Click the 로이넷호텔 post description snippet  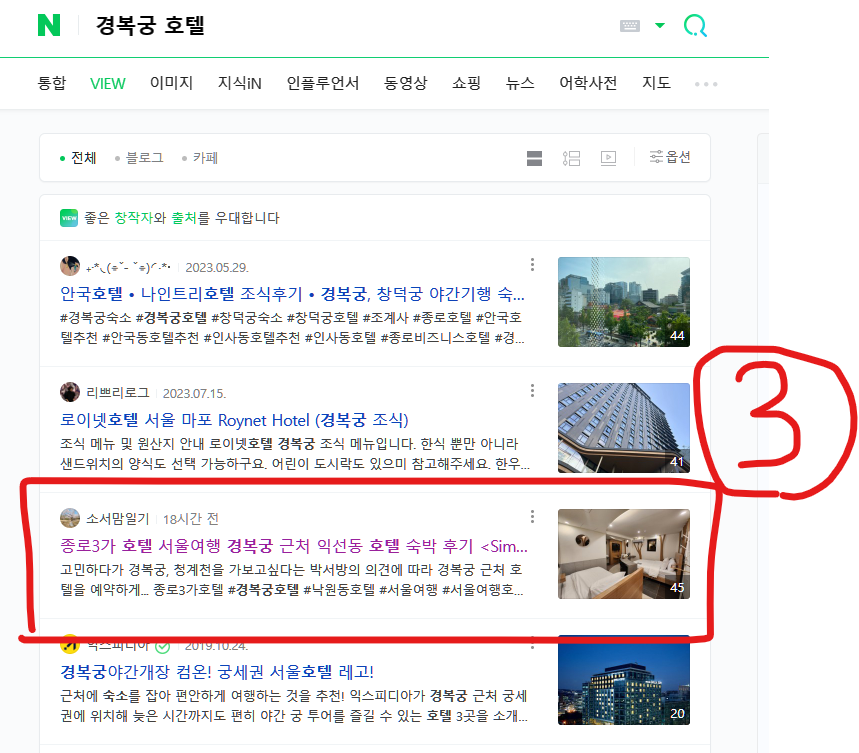pyautogui.click(x=295, y=453)
